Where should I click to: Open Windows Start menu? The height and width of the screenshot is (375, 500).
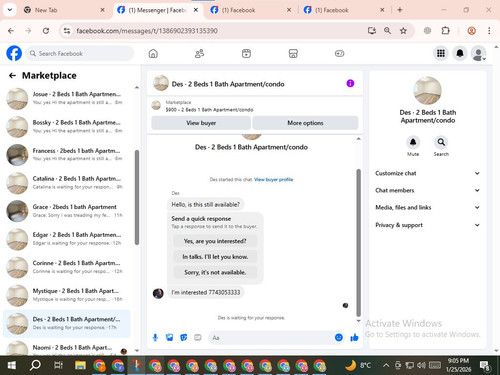[12, 366]
